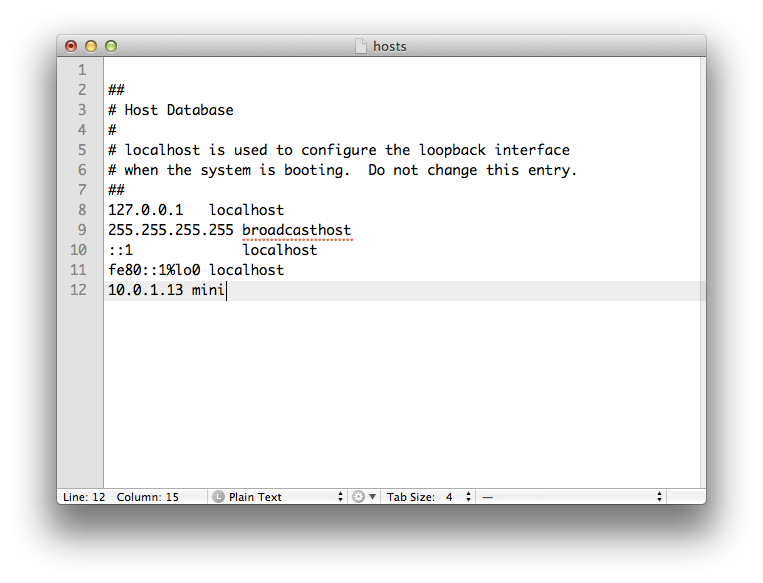
Task: Click '255.255.255.255' on line 9
Action: [171, 230]
